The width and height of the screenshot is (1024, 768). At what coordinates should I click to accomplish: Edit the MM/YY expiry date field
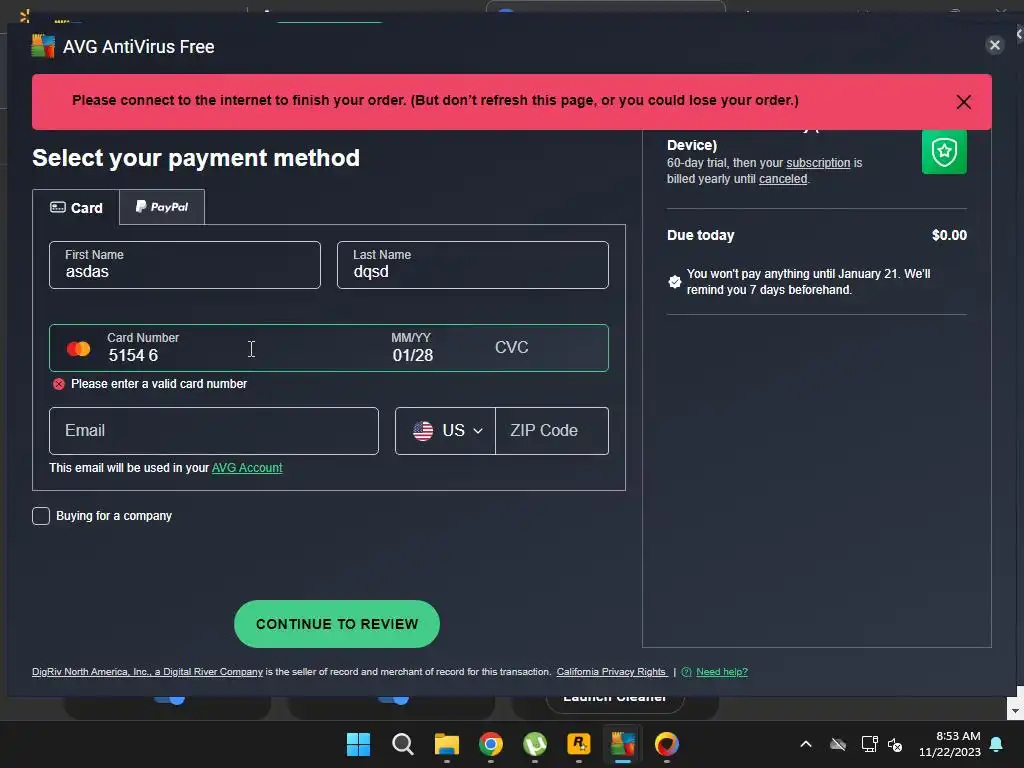413,348
